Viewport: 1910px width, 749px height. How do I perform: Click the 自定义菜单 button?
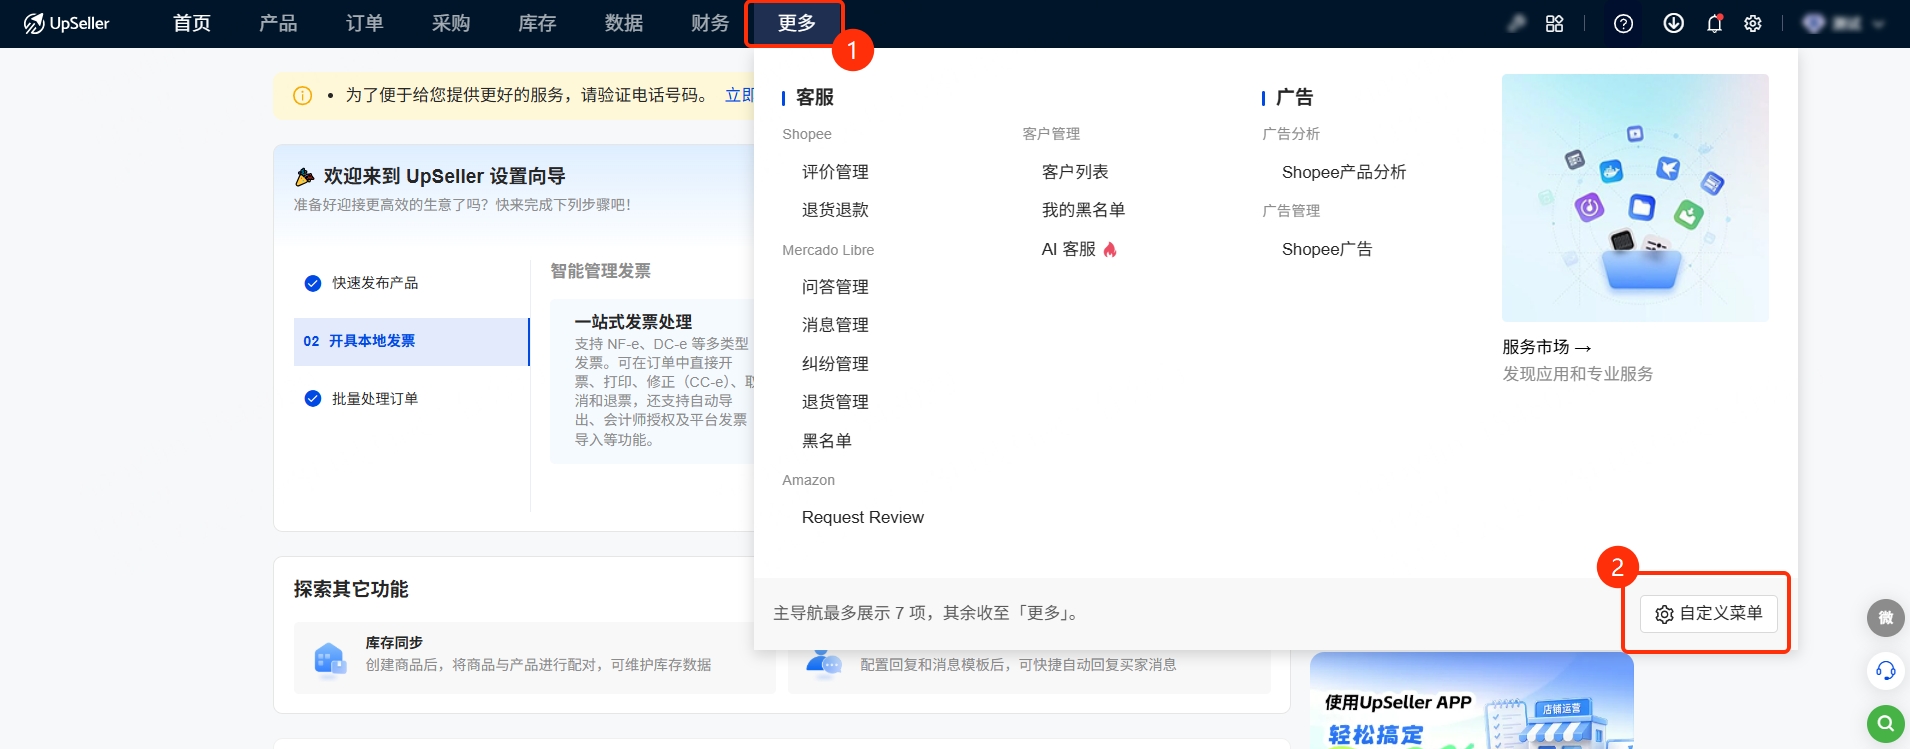point(1708,613)
